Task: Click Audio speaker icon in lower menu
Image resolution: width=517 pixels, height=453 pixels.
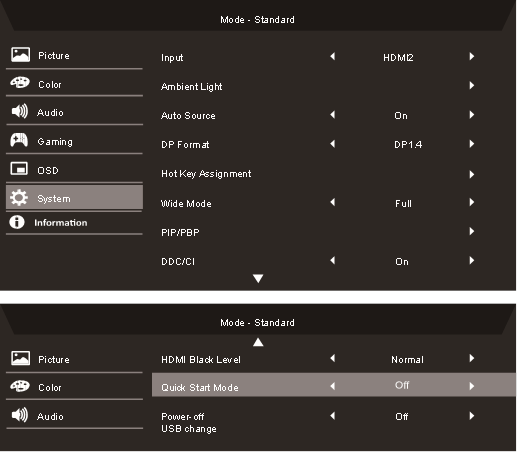Action: 20,415
